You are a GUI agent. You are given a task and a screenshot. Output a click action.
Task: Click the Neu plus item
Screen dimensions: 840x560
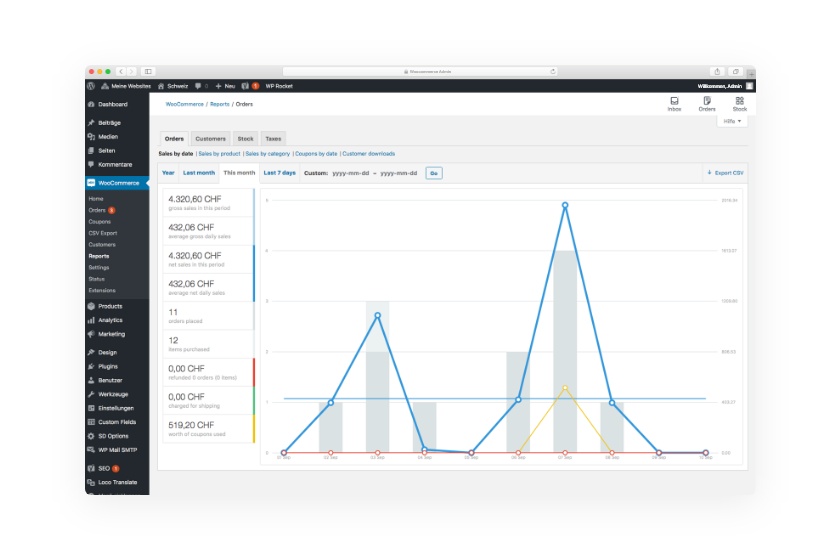(225, 86)
